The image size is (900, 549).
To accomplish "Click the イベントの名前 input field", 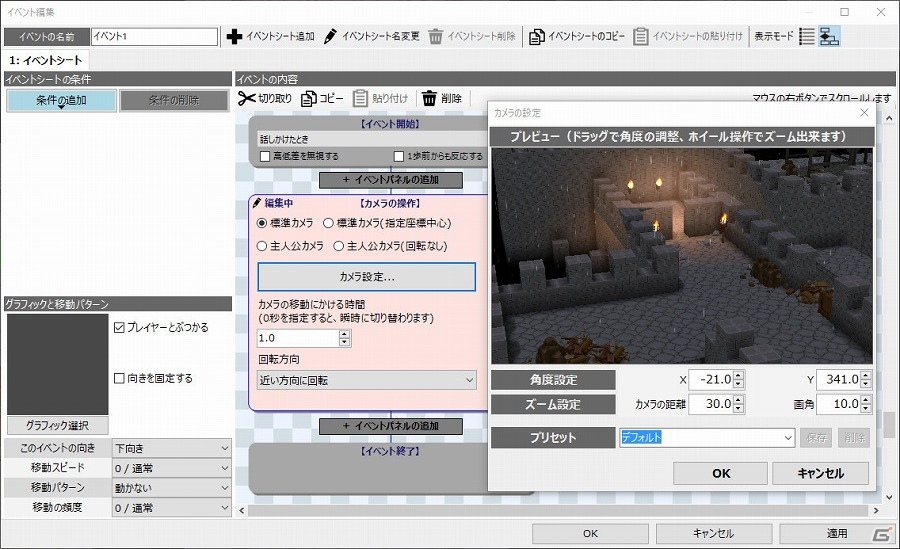I will point(154,36).
